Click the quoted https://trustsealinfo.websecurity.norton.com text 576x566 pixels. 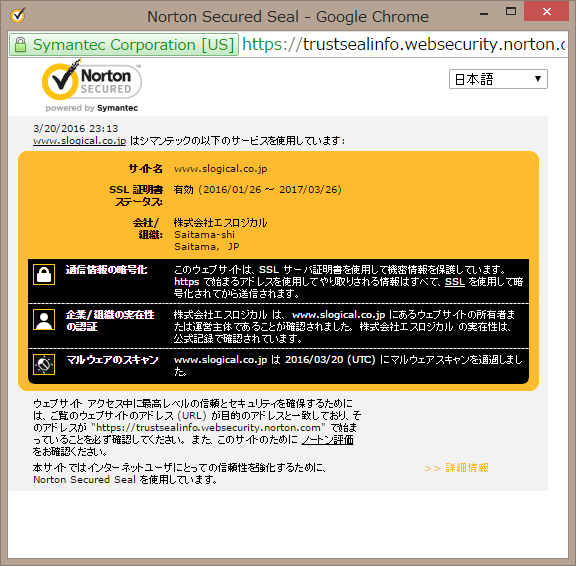(x=208, y=428)
